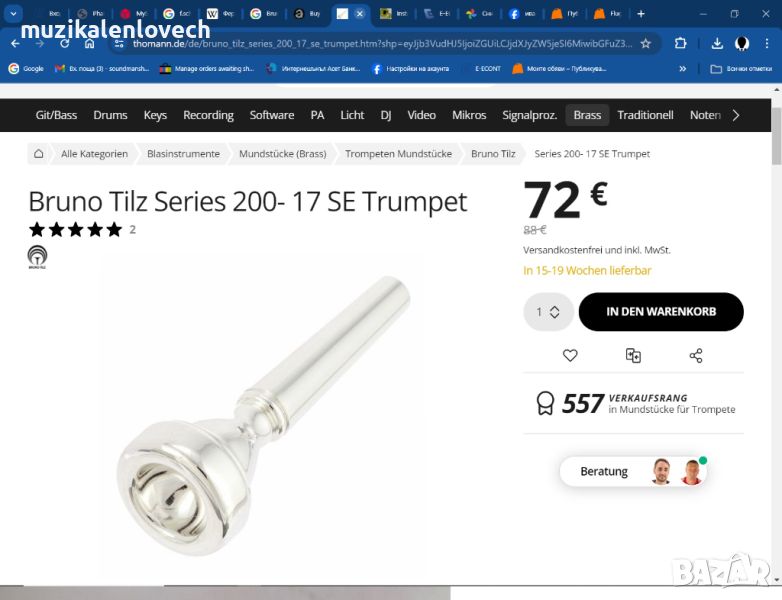
Task: Reload the page with refresh icon
Action: [x=64, y=44]
